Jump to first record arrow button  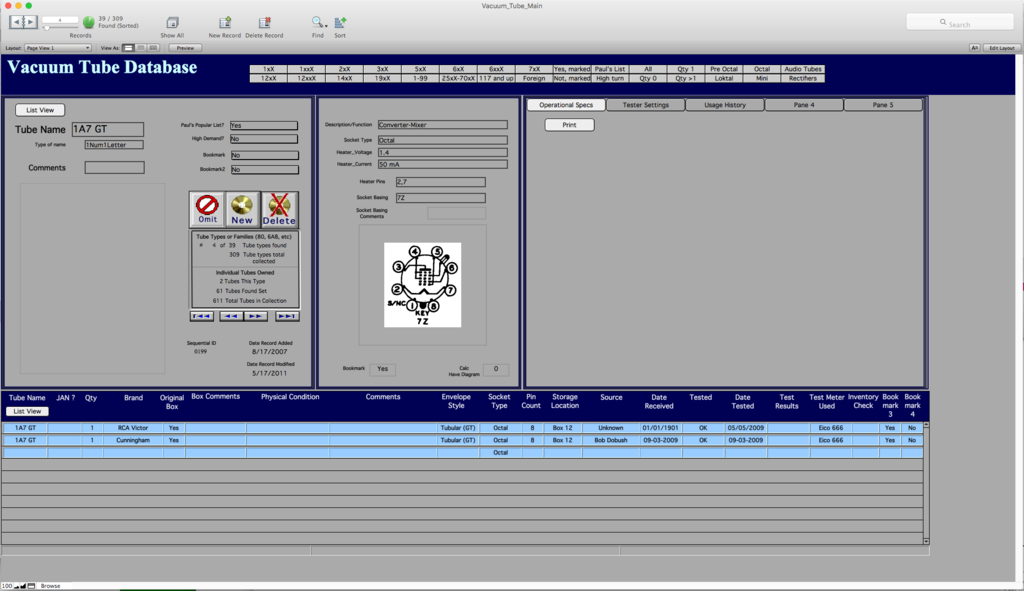click(x=202, y=316)
